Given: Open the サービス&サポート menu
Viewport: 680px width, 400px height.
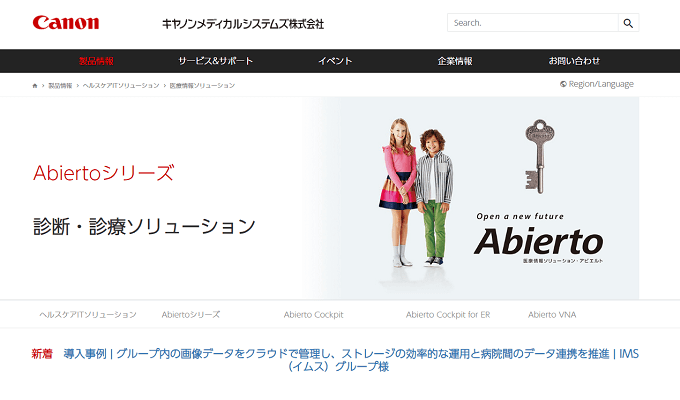Looking at the screenshot, I should click(x=216, y=61).
